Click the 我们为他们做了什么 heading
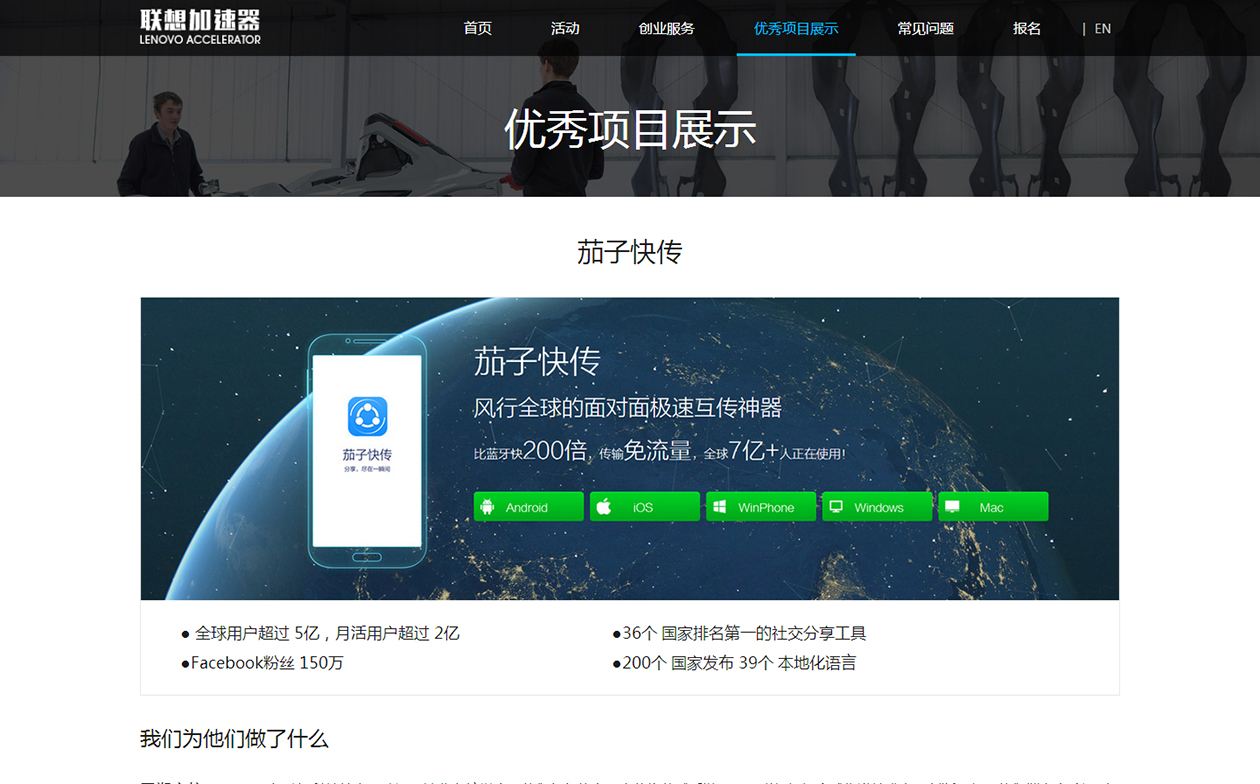The width and height of the screenshot is (1260, 784). (x=234, y=739)
